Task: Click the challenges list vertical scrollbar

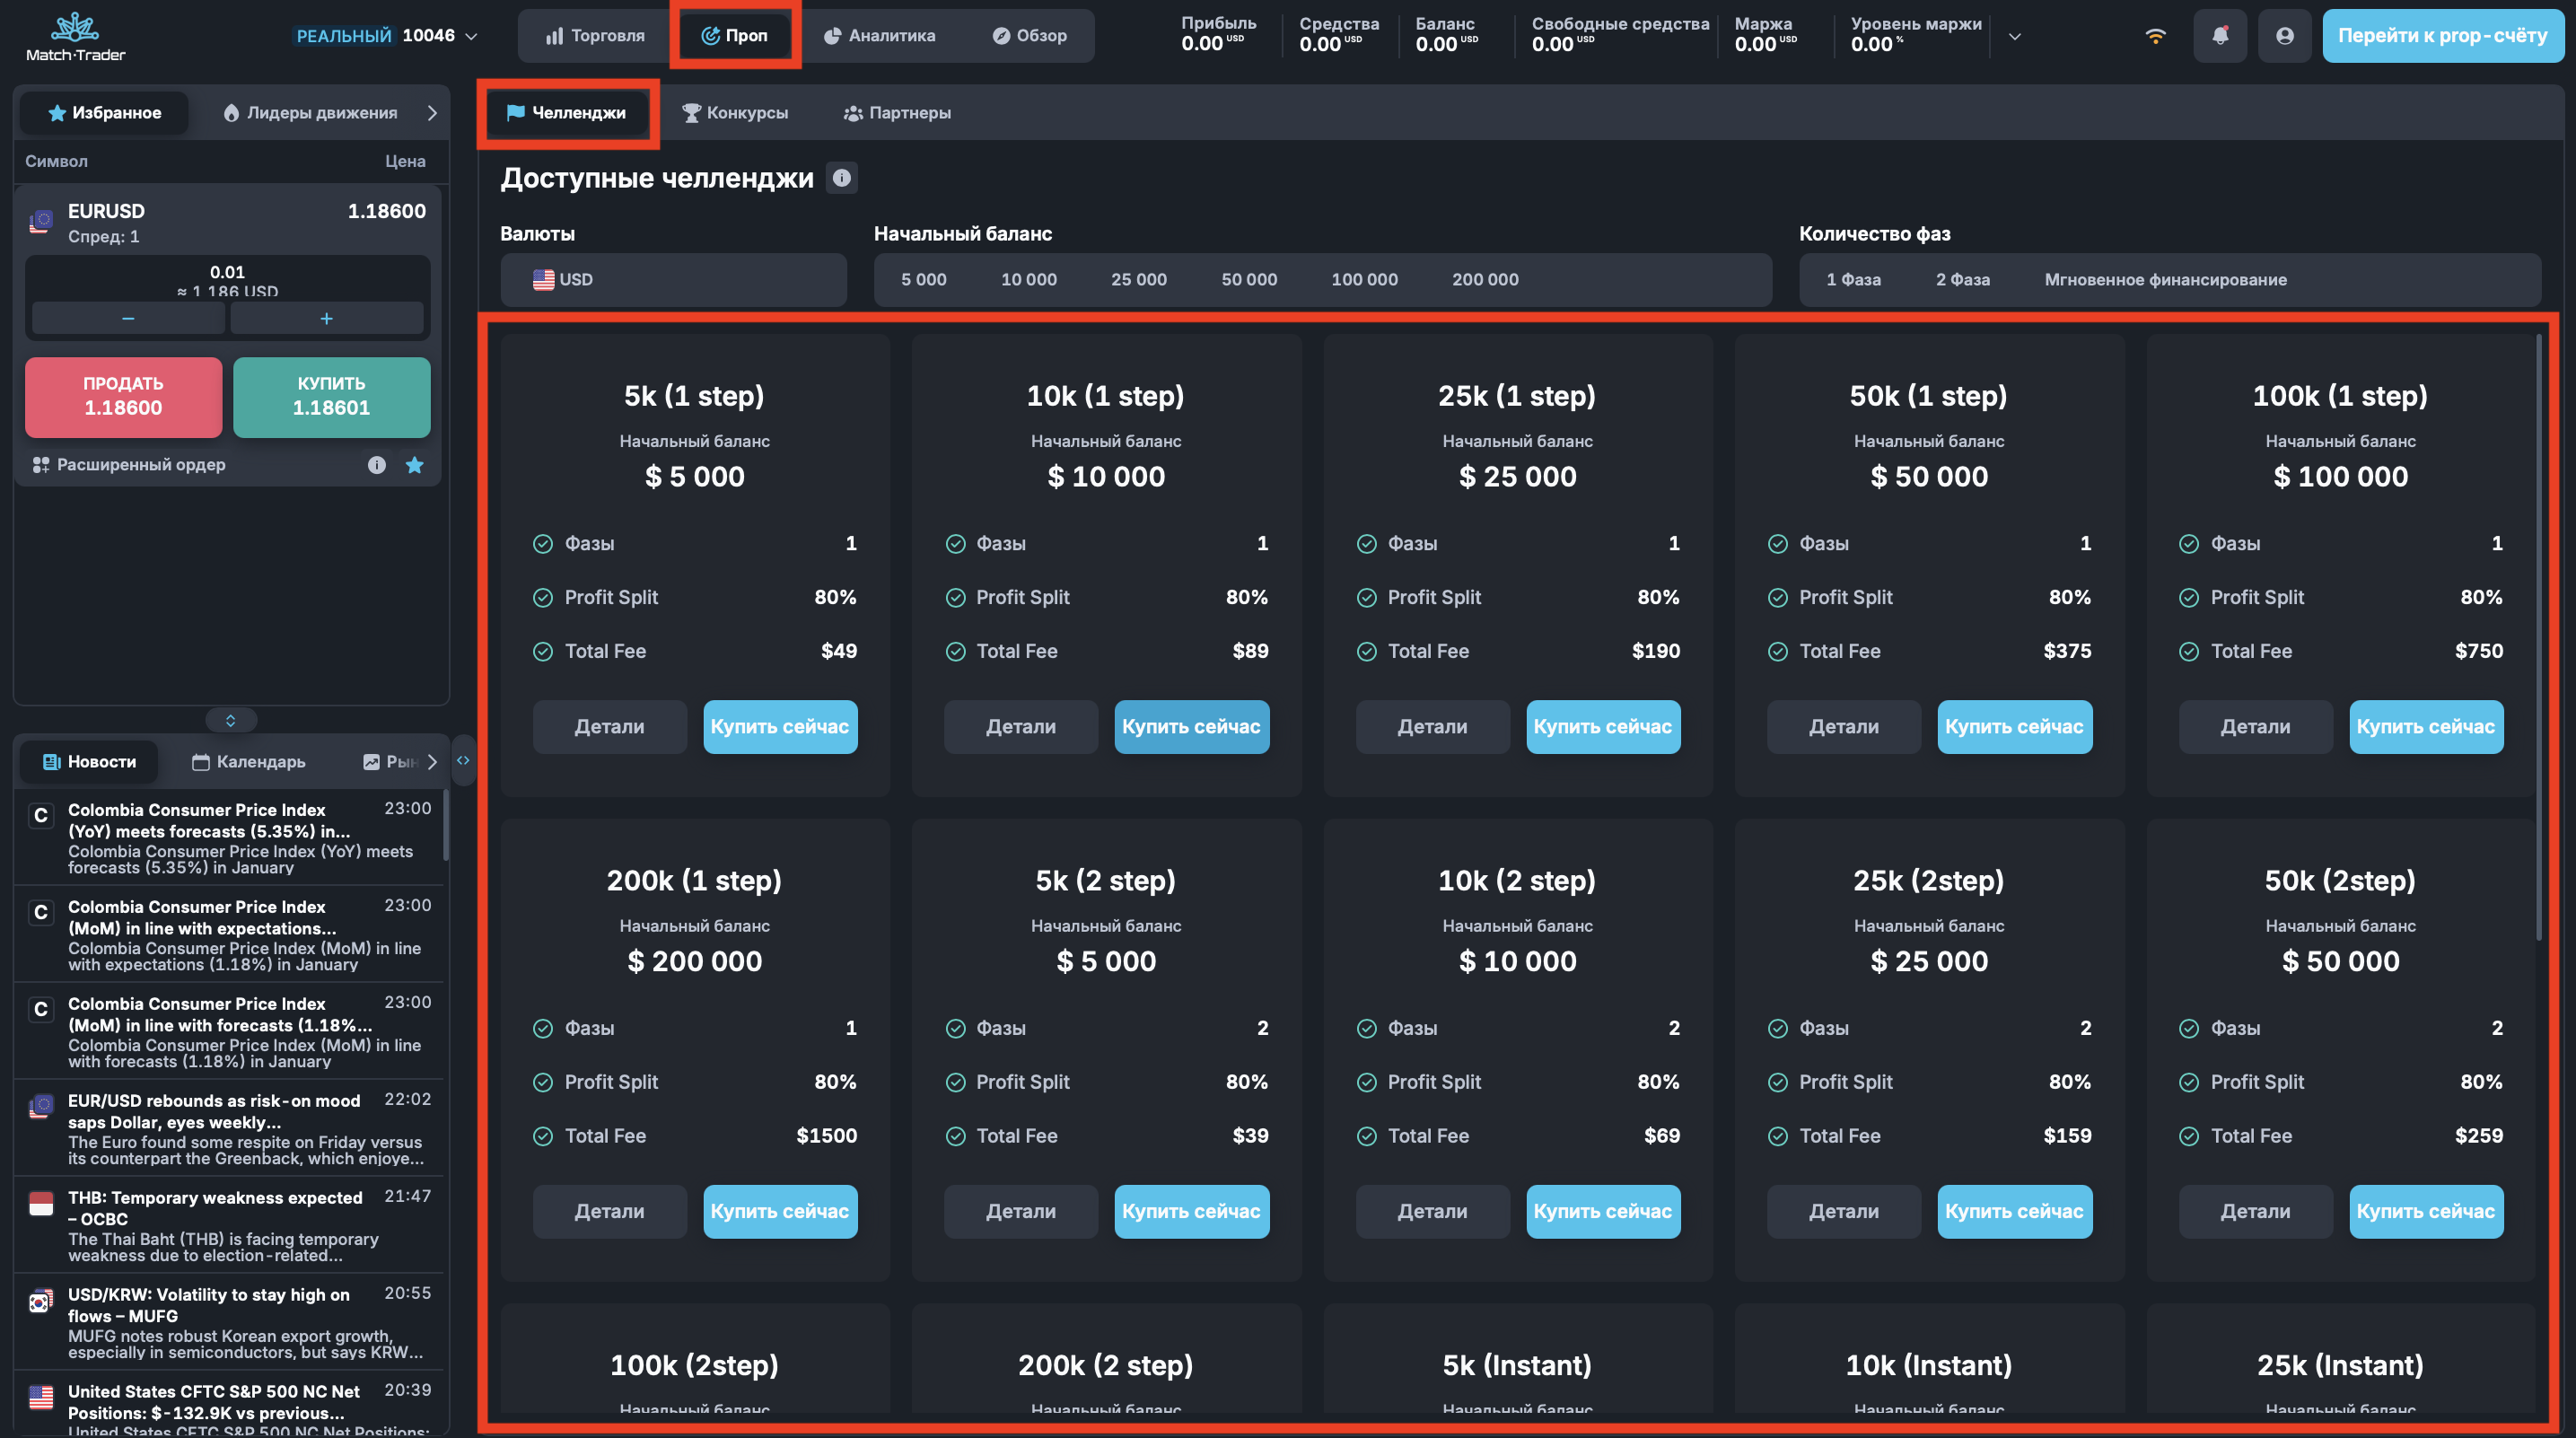Action: [x=2538, y=640]
